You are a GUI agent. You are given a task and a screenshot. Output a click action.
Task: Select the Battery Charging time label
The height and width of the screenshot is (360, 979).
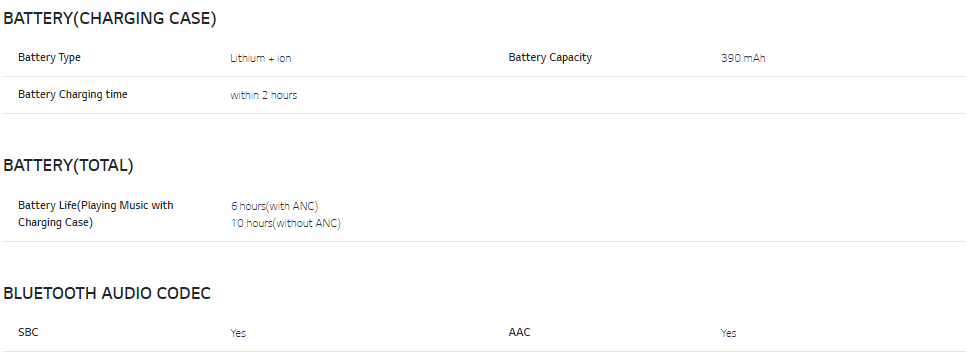[x=72, y=95]
